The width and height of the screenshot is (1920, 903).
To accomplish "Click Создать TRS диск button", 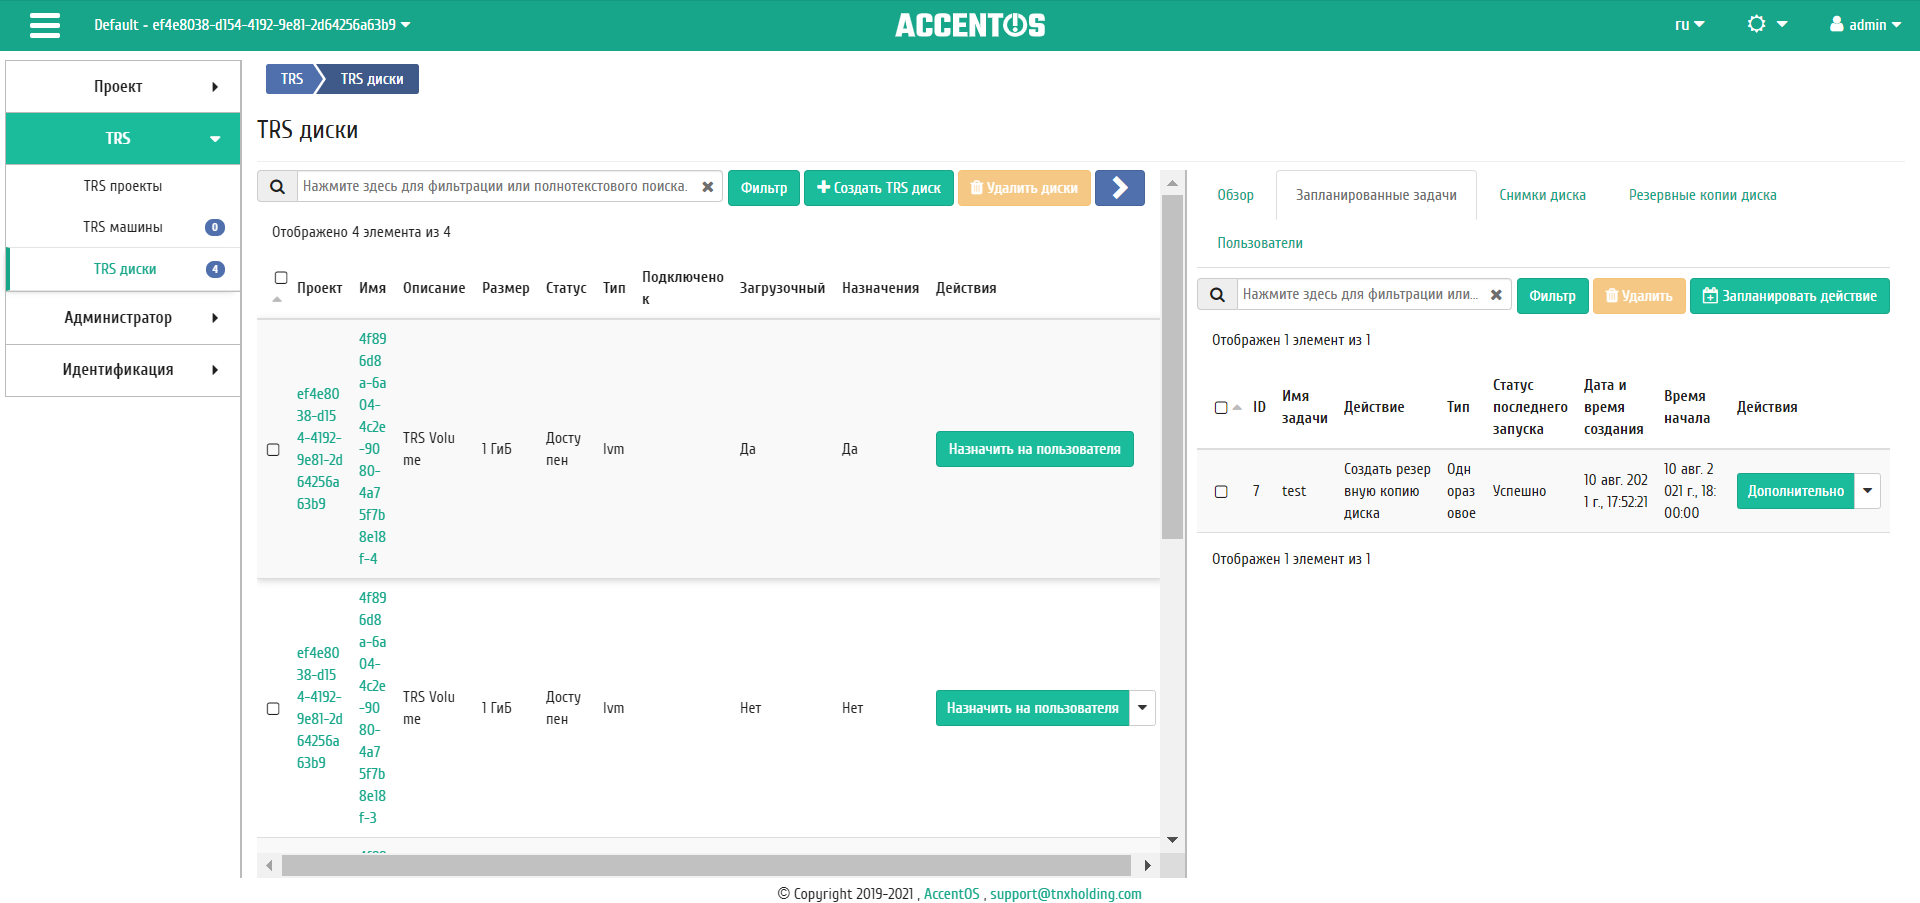I will click(x=879, y=188).
